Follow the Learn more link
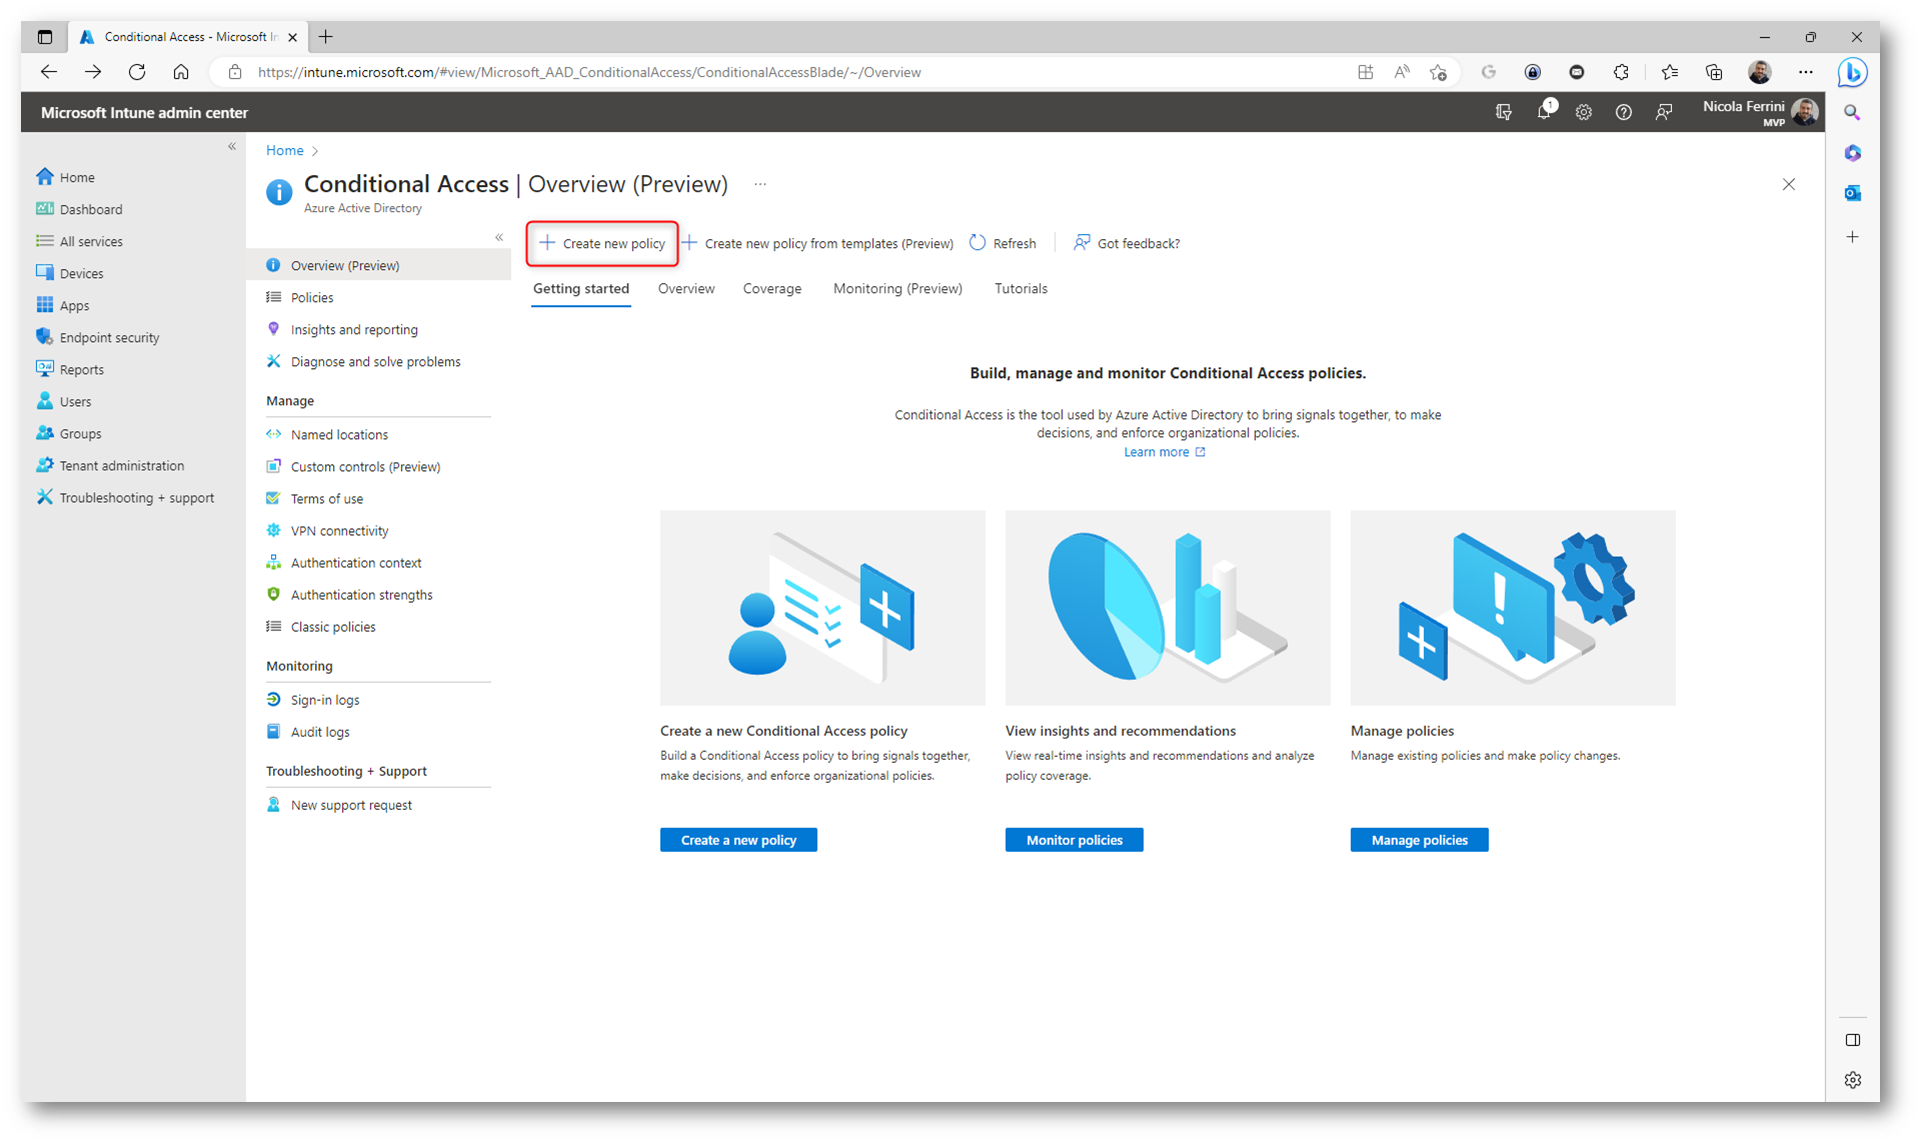The image size is (1922, 1144). click(x=1156, y=452)
